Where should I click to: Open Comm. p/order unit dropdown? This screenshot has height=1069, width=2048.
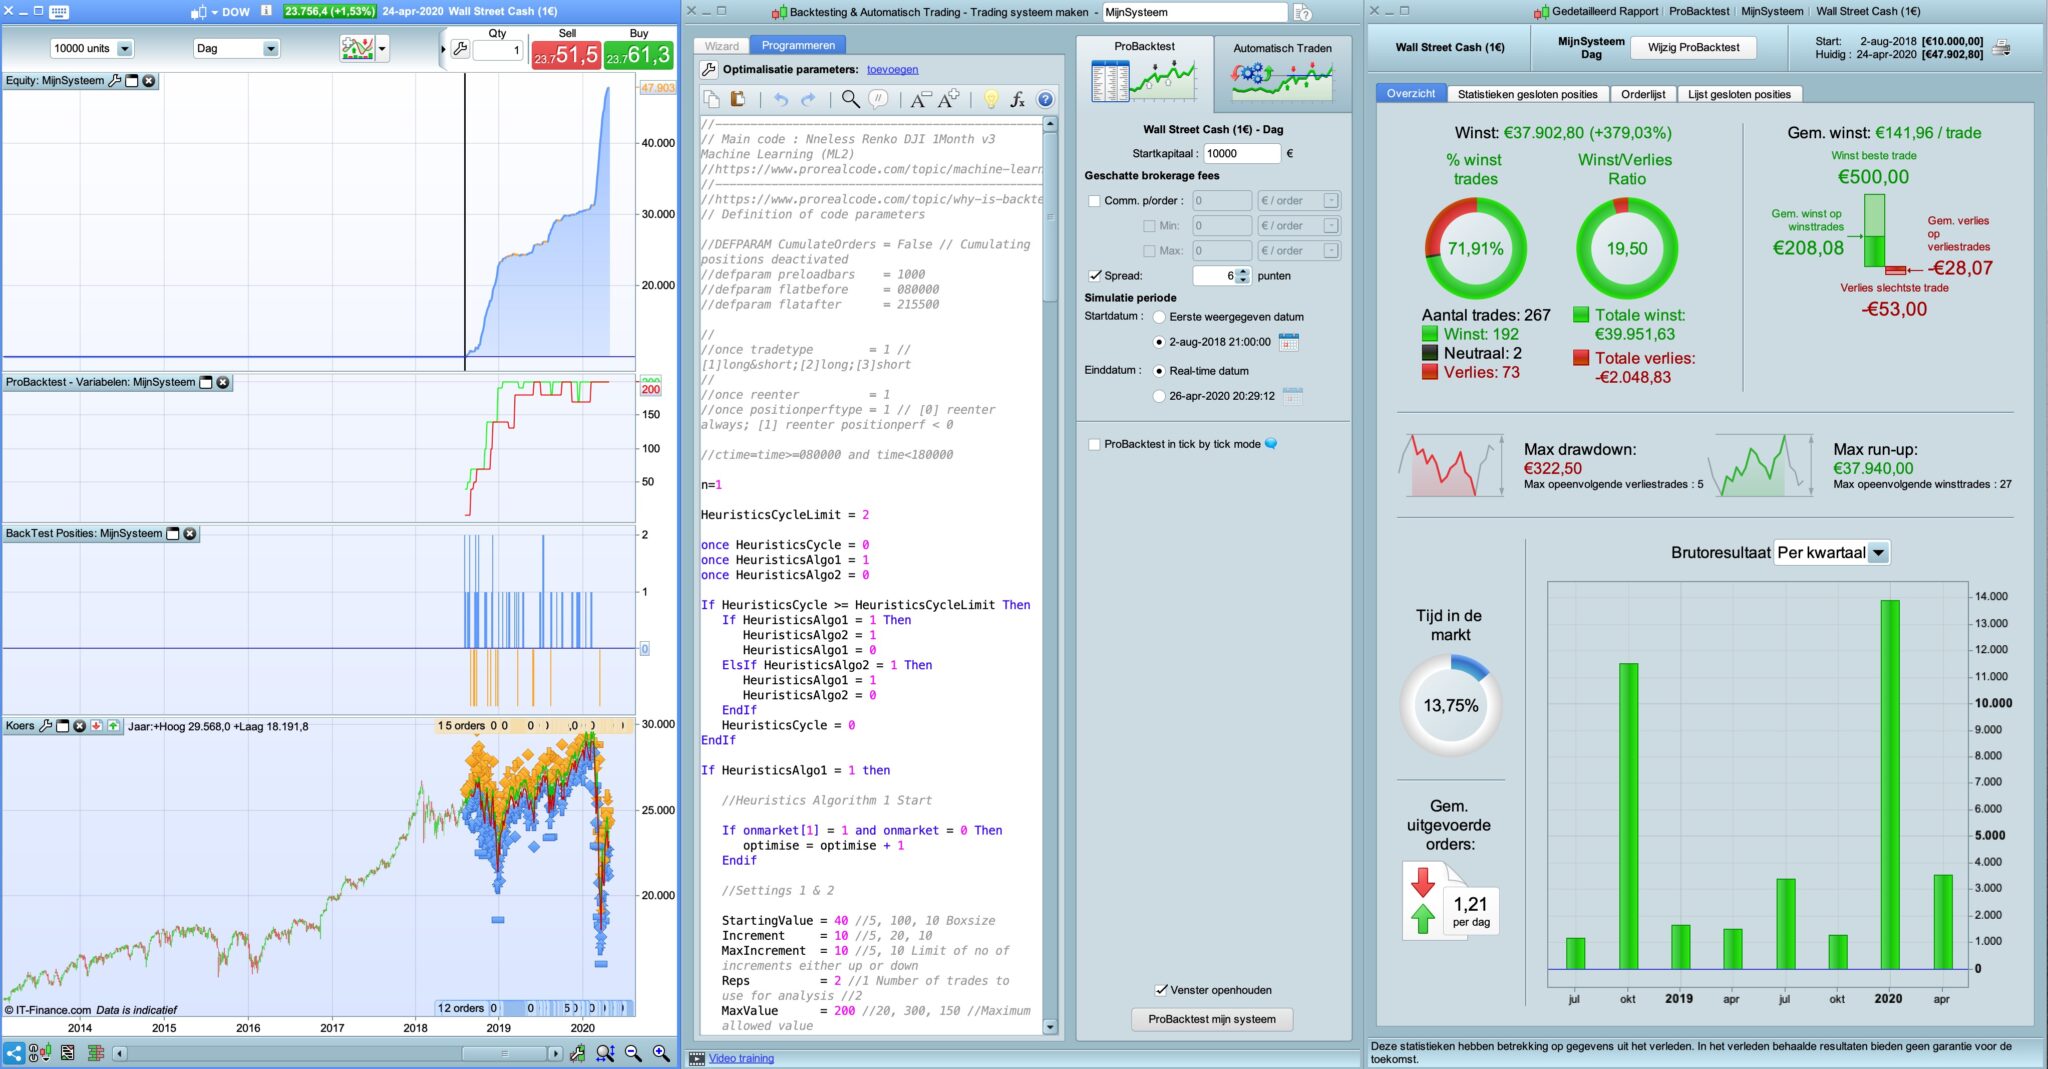tap(1298, 201)
